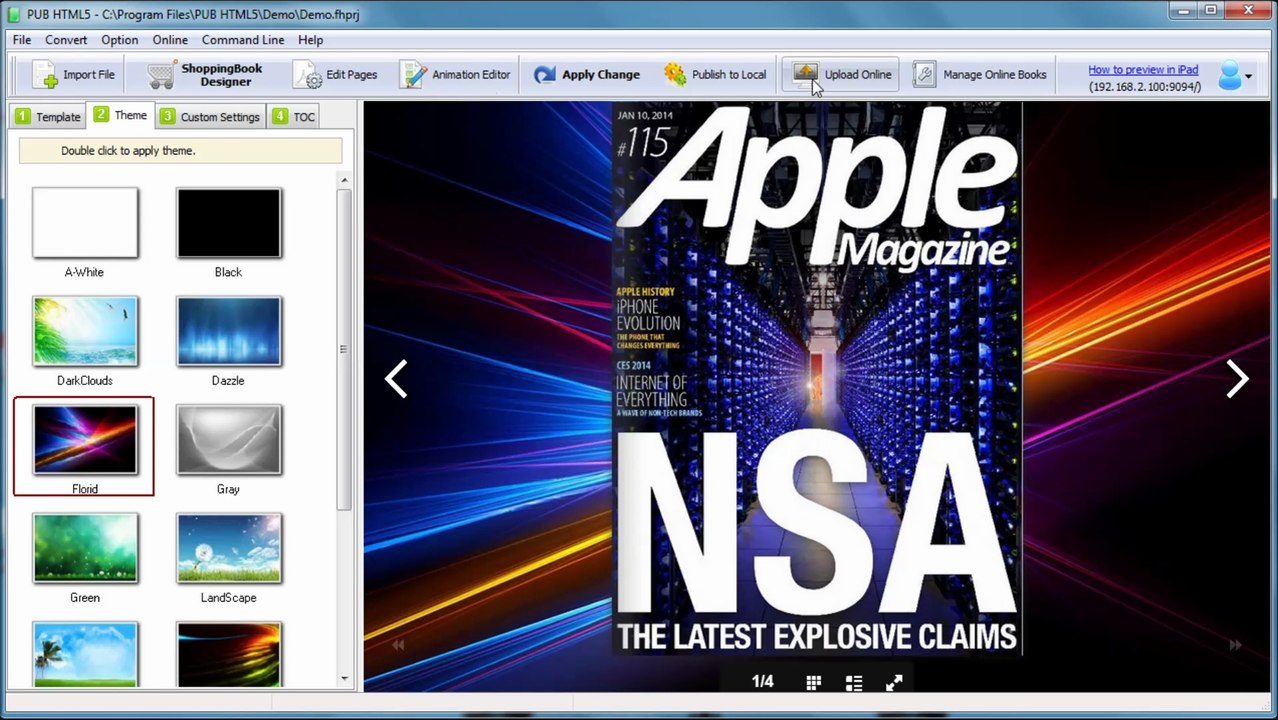Image resolution: width=1278 pixels, height=720 pixels.
Task: Expand the user account dropdown arrow
Action: [1248, 76]
